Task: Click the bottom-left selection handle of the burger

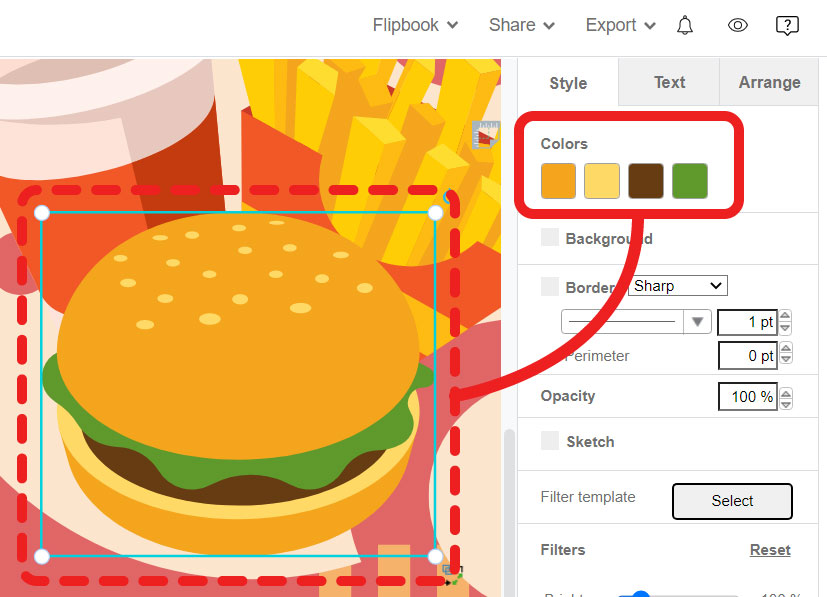Action: (x=42, y=556)
